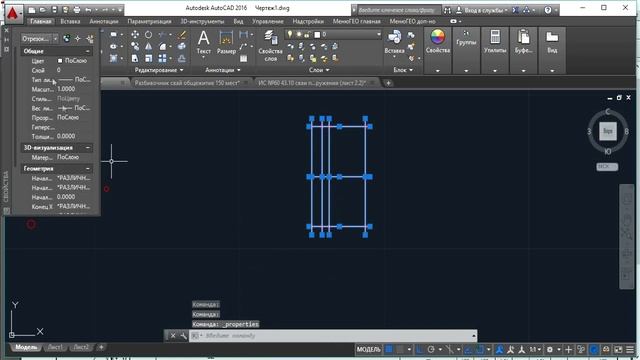Viewport: 640px width, 360px height.
Task: Collapse the Геометрия section
Action: 88,169
